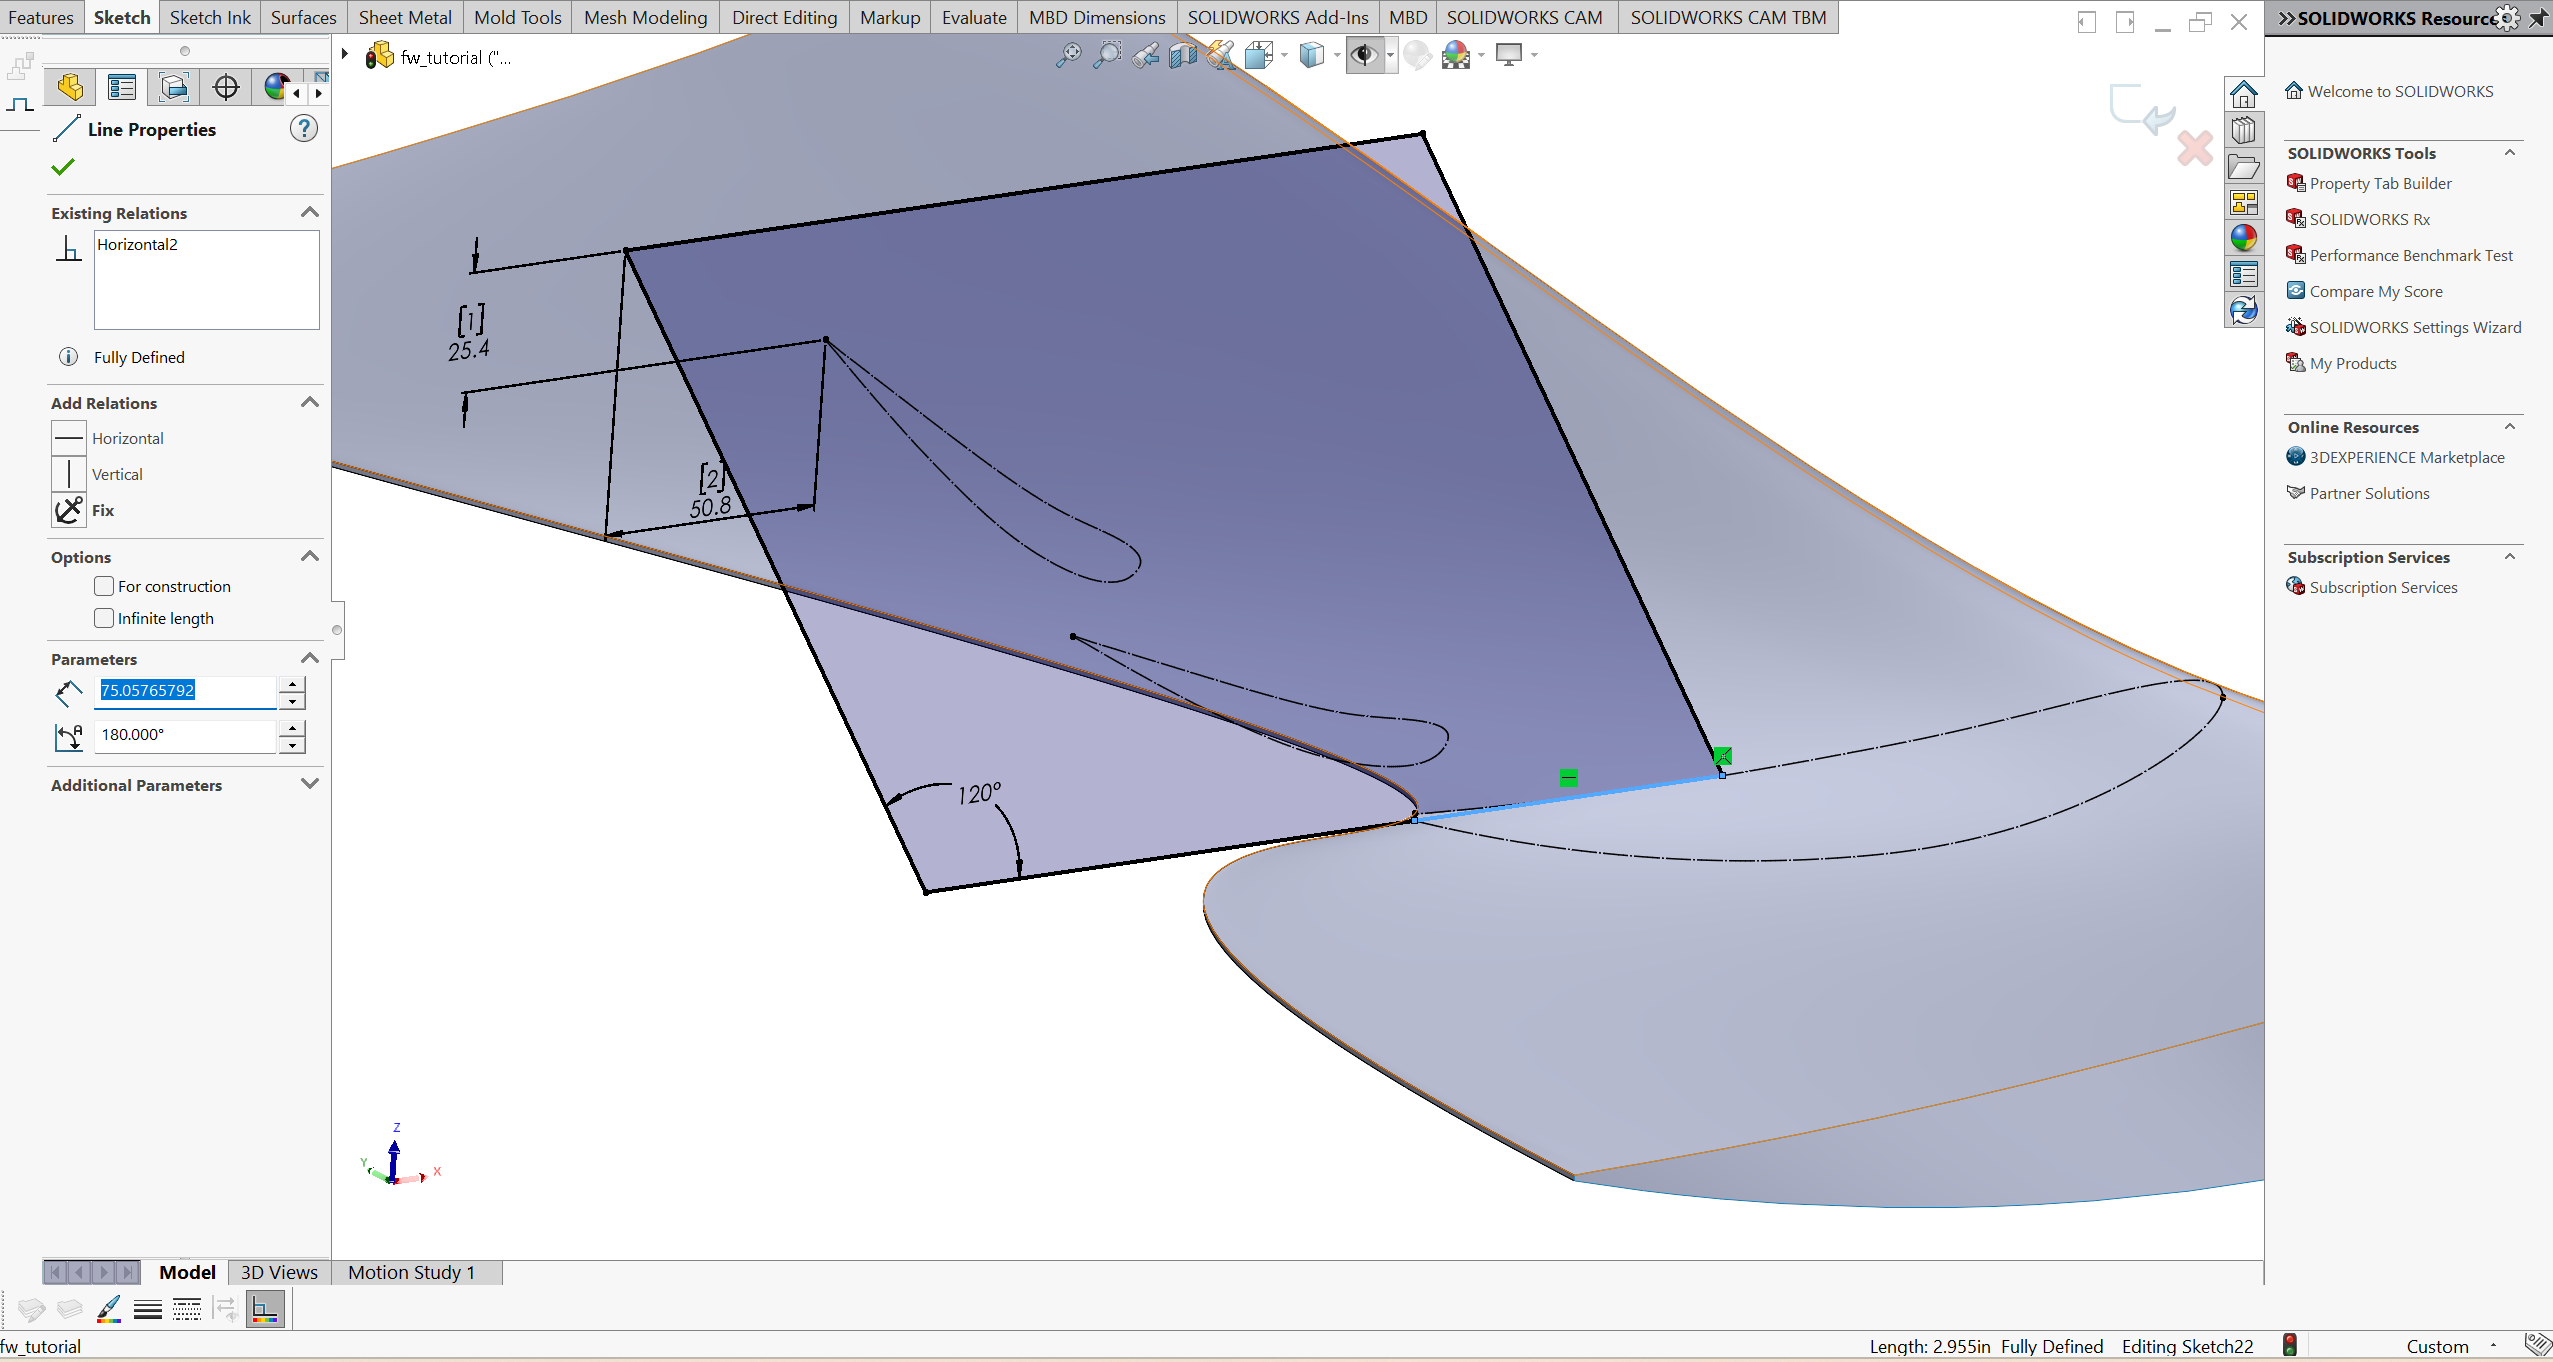
Task: Collapse the Existing Relations section
Action: pyautogui.click(x=309, y=213)
